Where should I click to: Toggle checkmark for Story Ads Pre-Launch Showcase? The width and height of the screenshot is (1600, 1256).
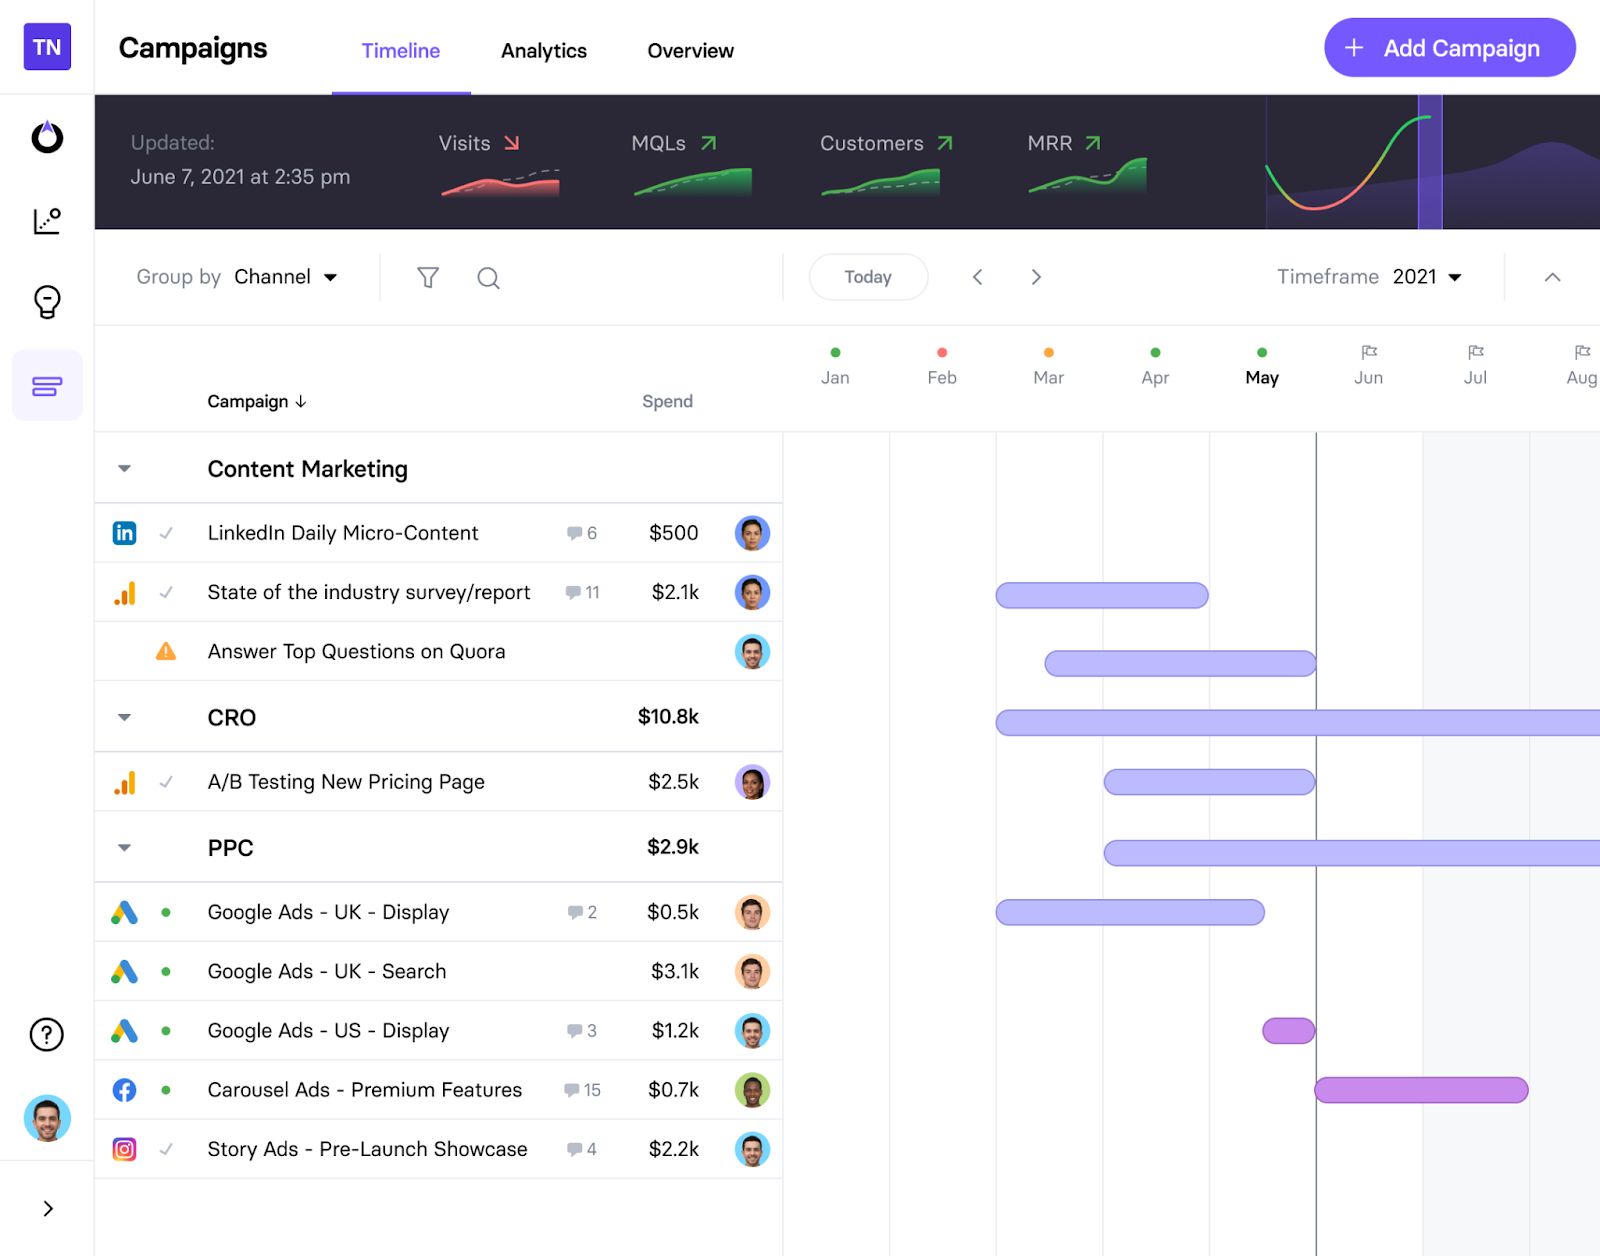[166, 1149]
